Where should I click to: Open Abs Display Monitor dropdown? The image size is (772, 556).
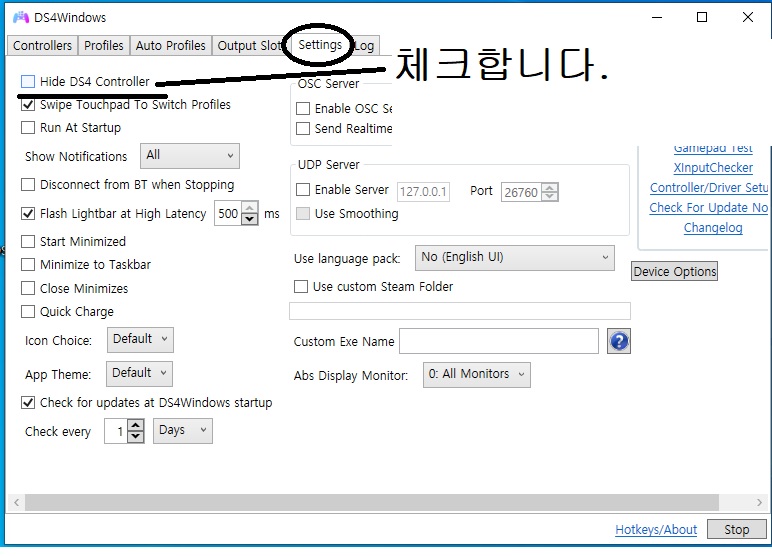pyautogui.click(x=477, y=375)
